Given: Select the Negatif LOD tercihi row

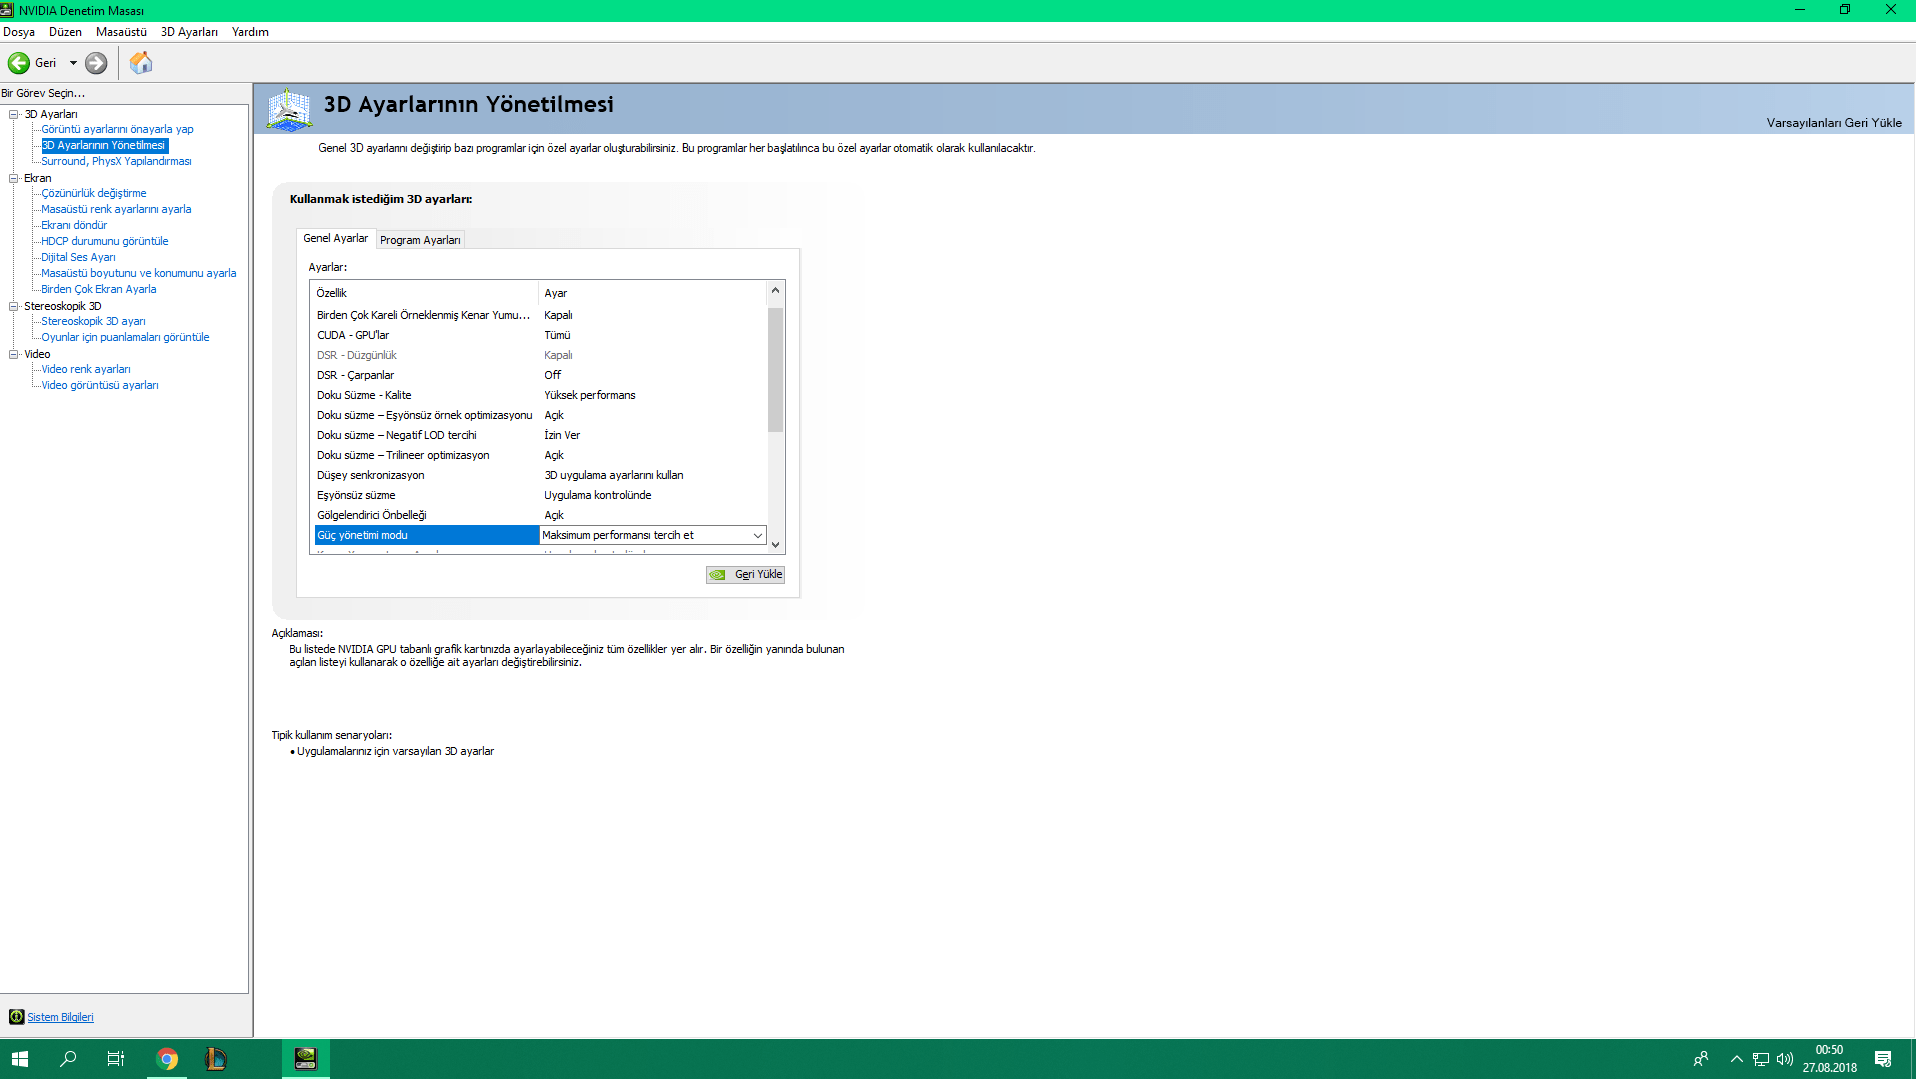Looking at the screenshot, I should click(x=540, y=435).
